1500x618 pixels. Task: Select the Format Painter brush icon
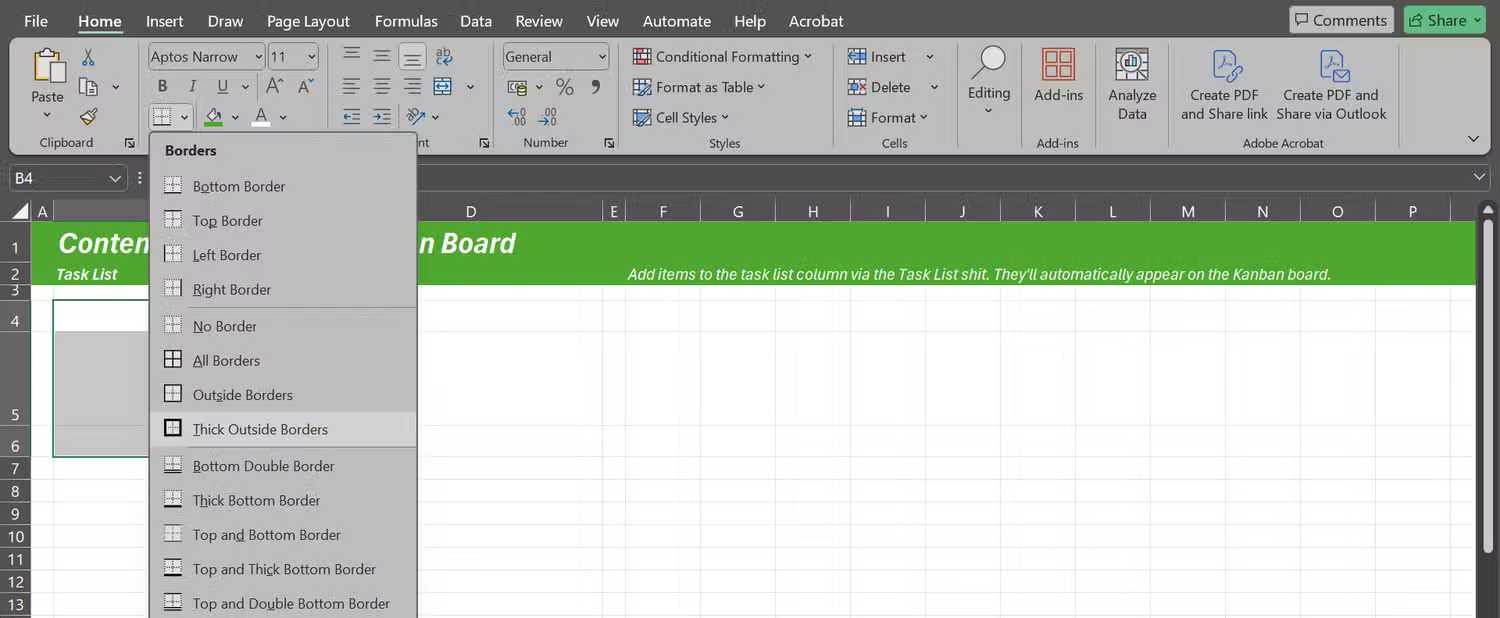[x=88, y=117]
